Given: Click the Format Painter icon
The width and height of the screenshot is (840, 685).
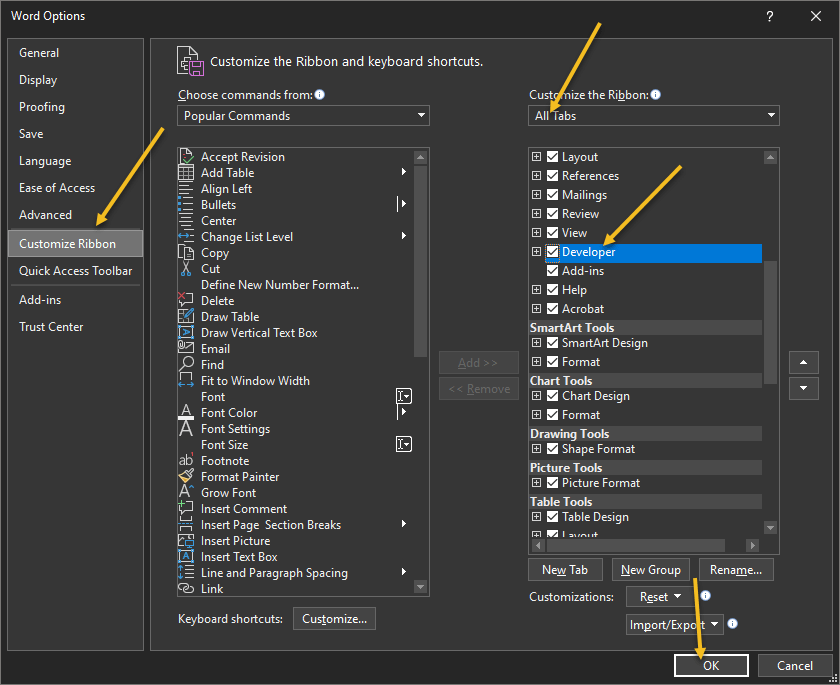Looking at the screenshot, I should (185, 477).
